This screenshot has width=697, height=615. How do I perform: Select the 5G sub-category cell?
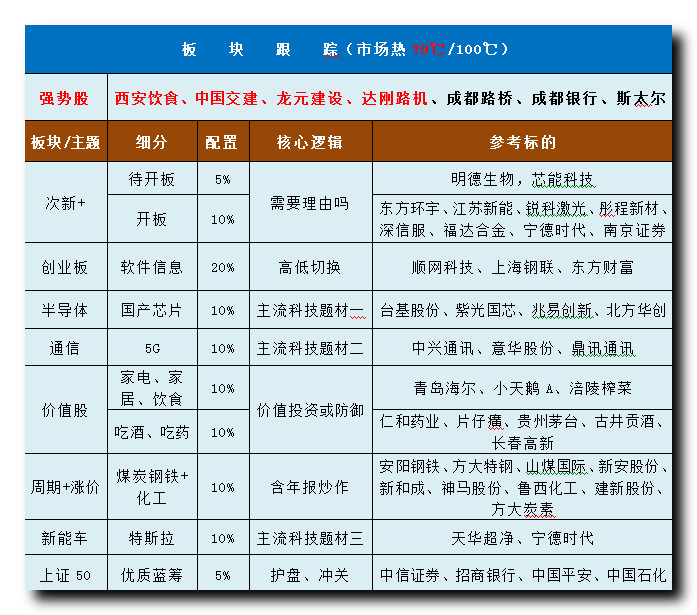click(x=151, y=349)
